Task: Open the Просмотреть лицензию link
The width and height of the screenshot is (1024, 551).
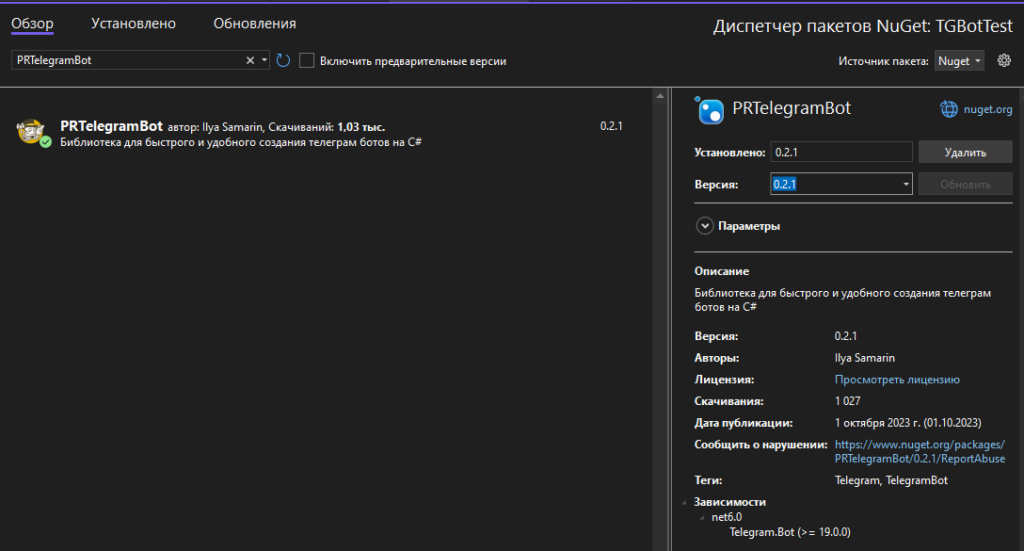Action: tap(897, 379)
